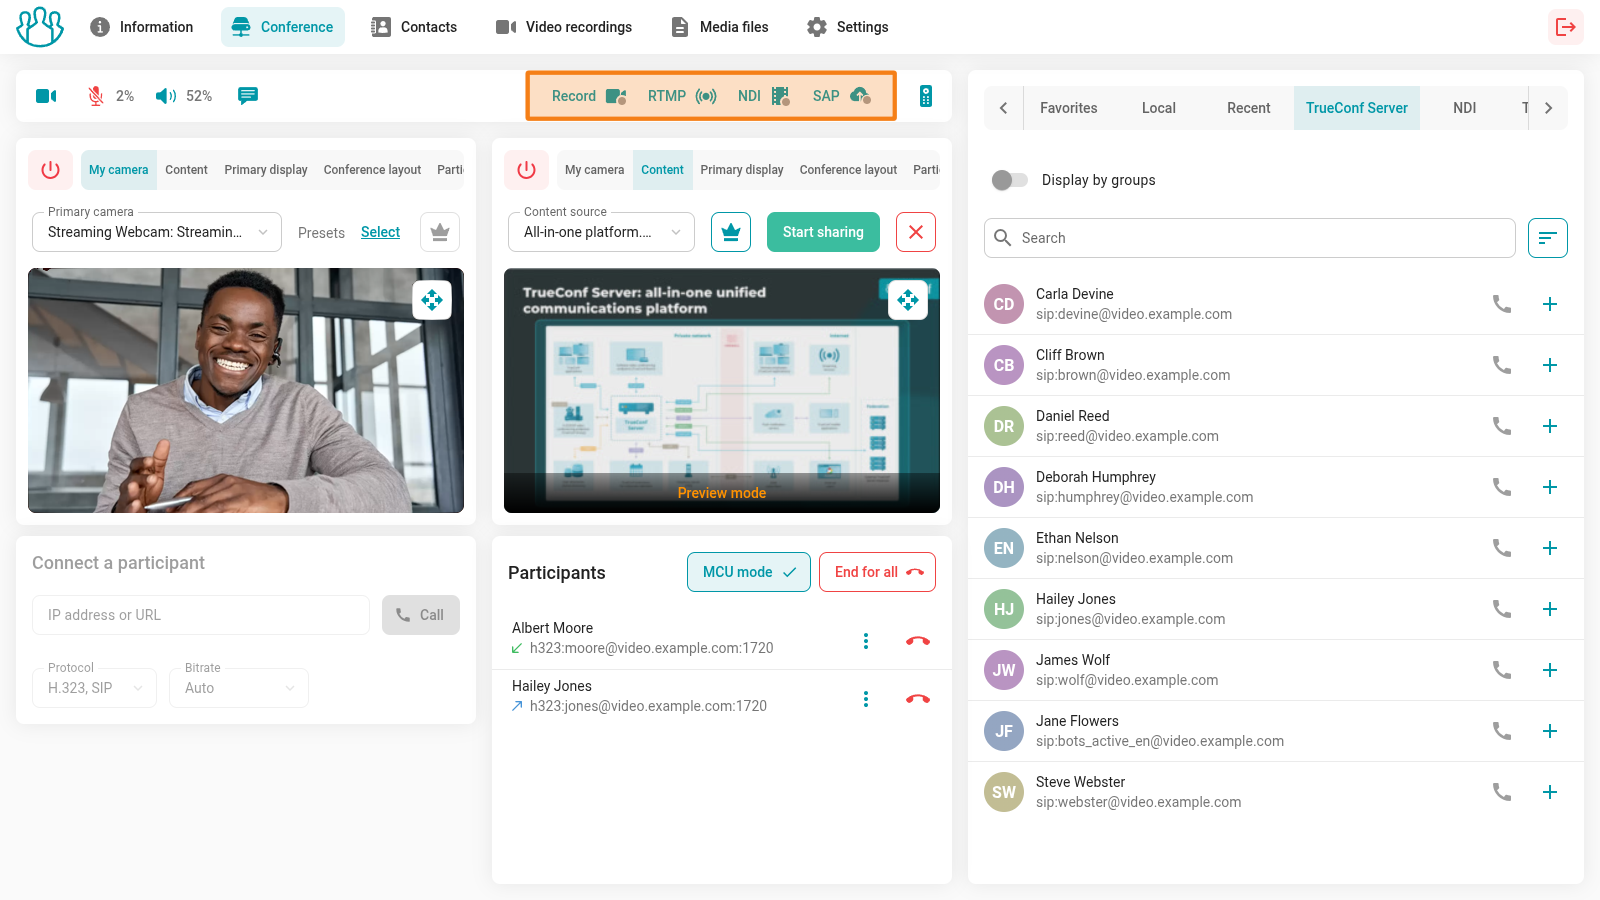This screenshot has height=900, width=1600.
Task: Click the IP address or URL field
Action: coord(201,615)
